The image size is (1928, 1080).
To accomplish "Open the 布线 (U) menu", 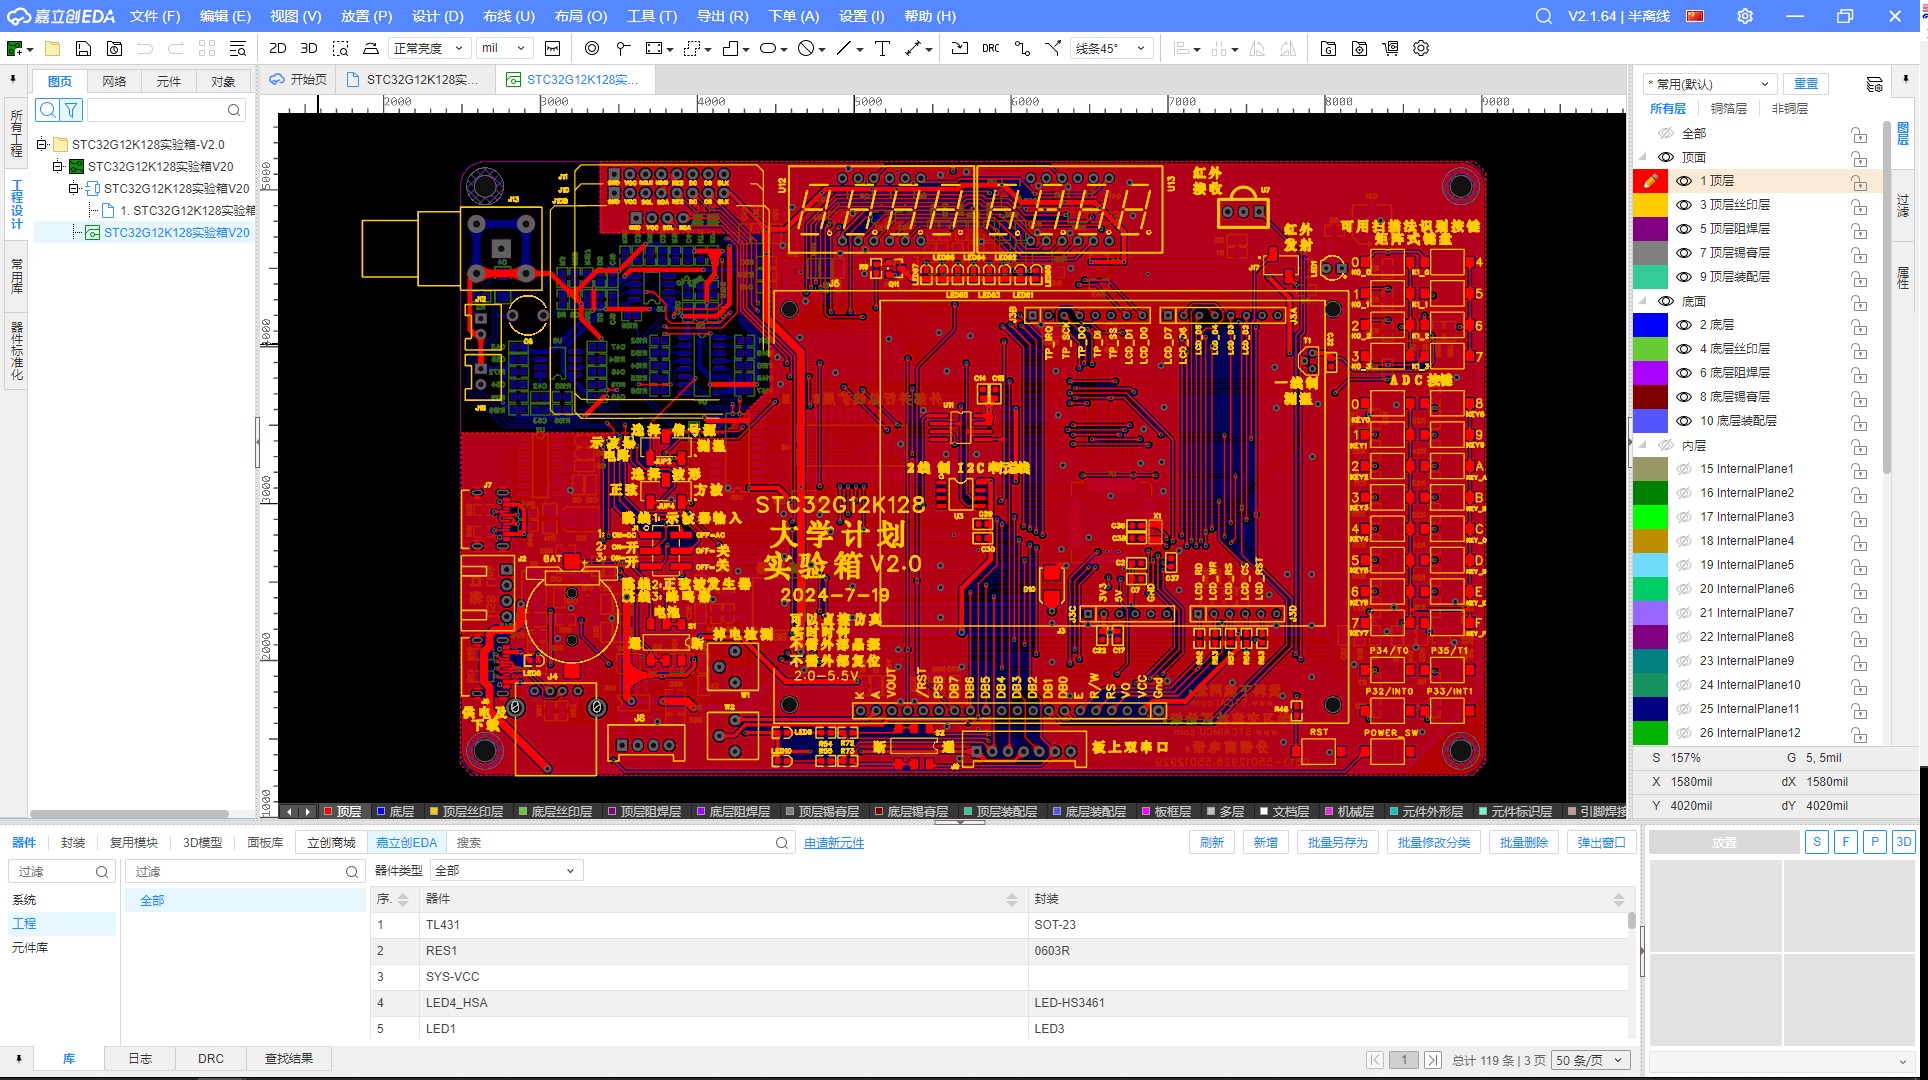I will pos(509,16).
